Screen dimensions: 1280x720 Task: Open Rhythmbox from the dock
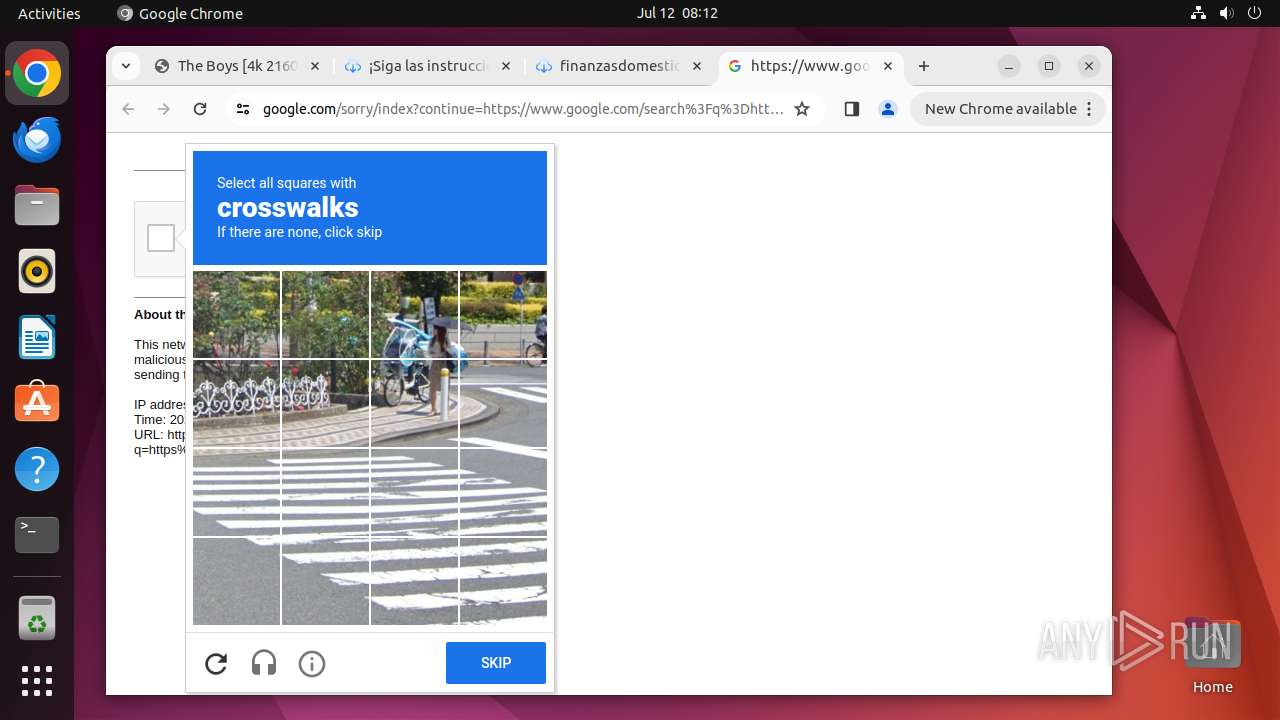[37, 271]
